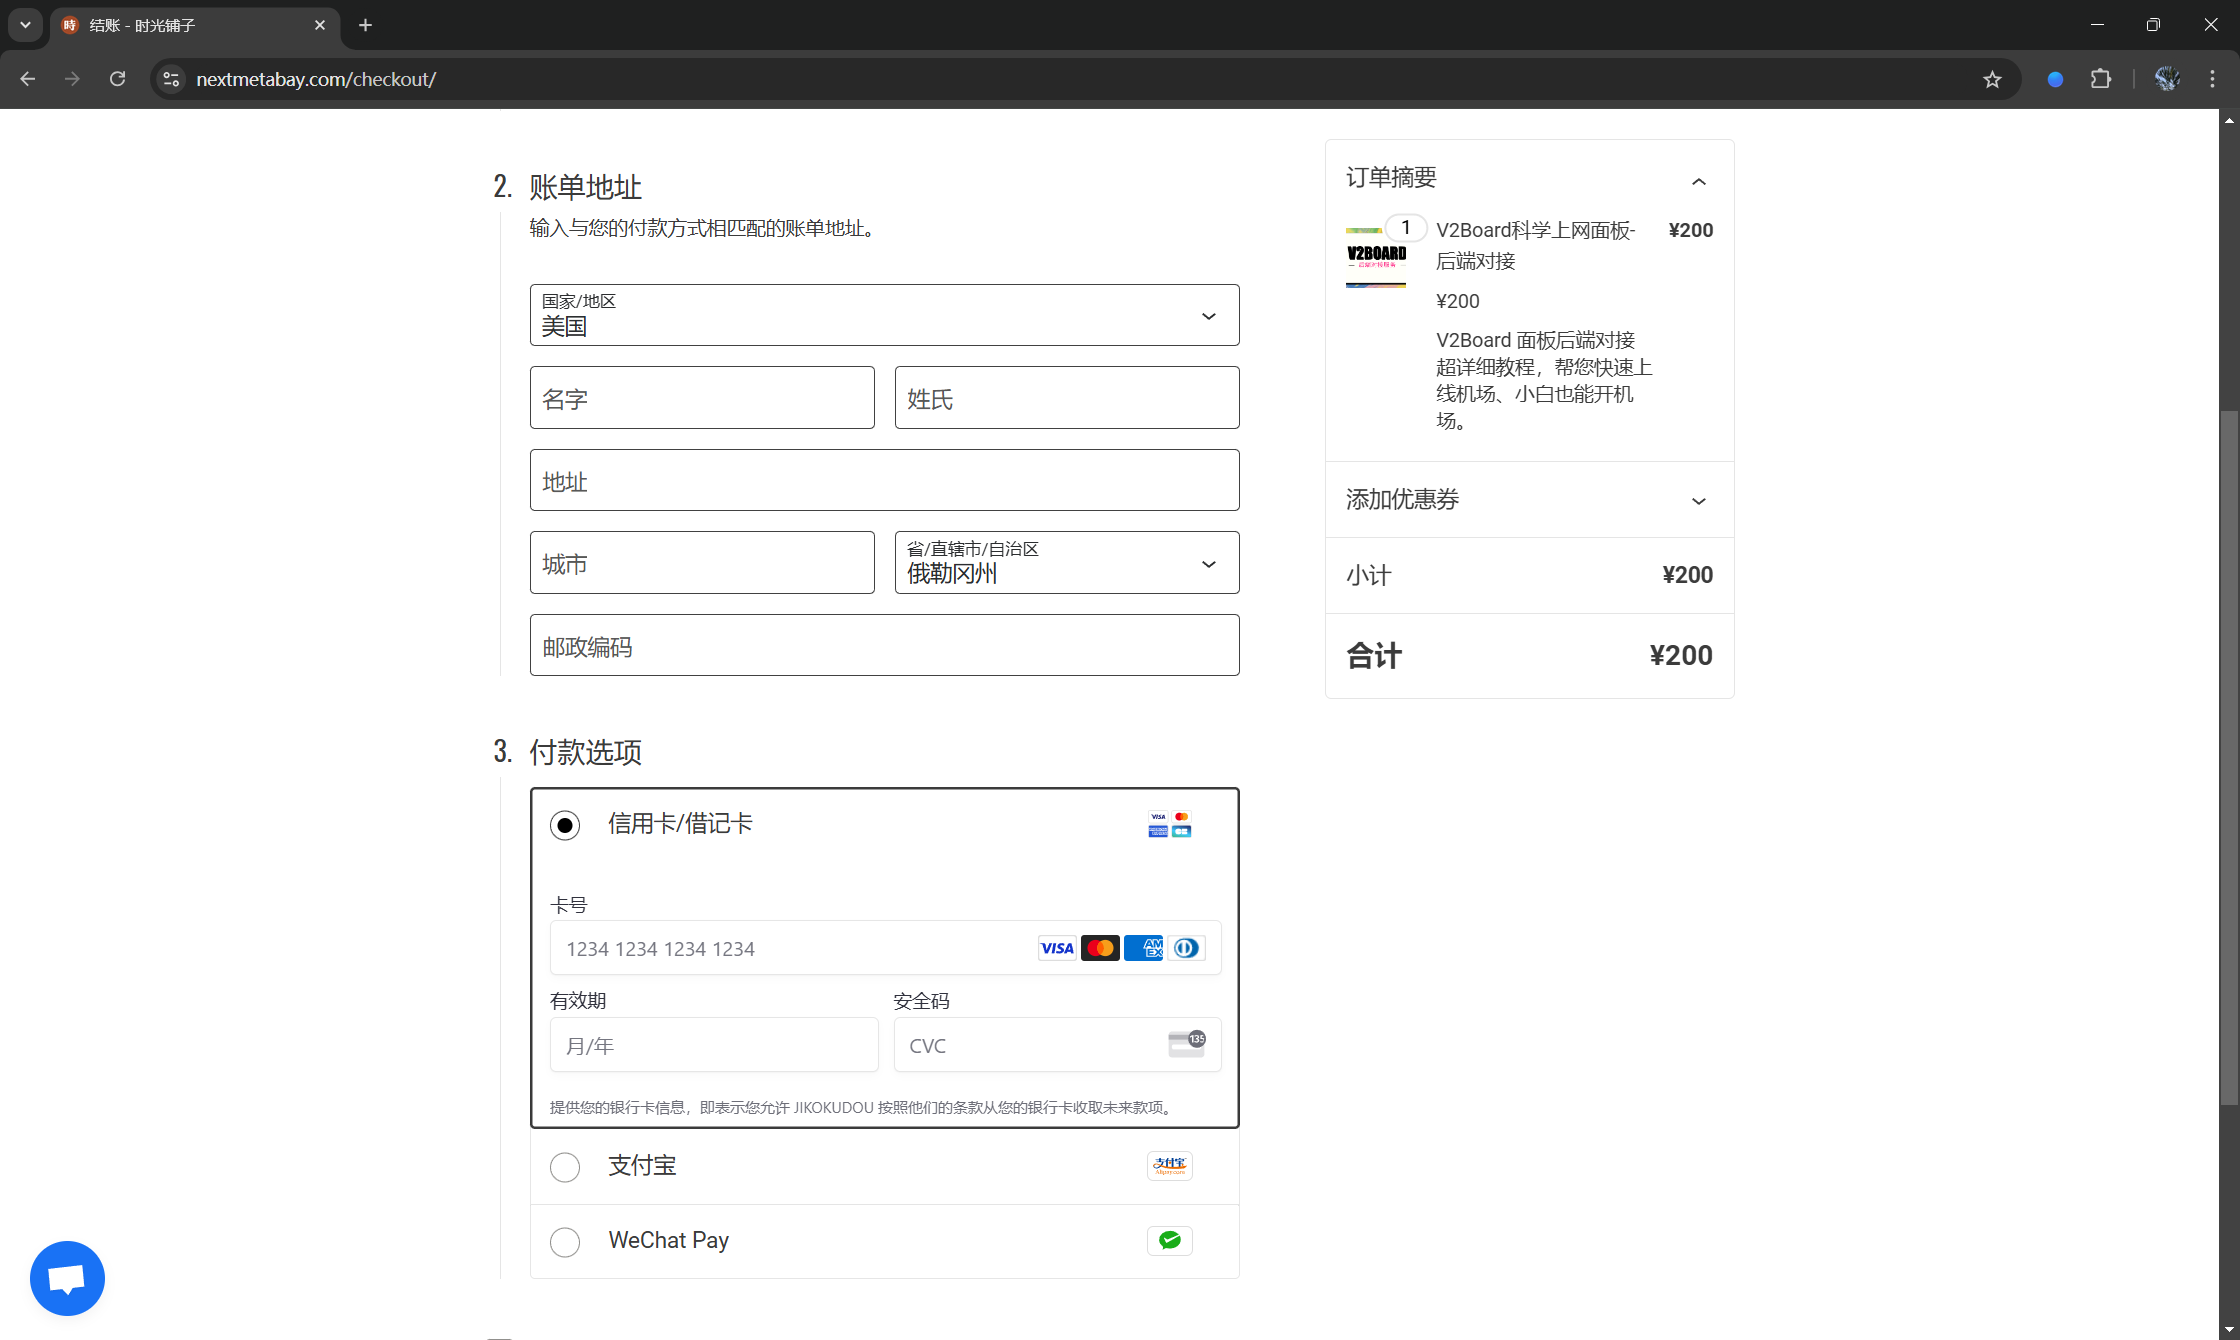Viewport: 2240px width, 1340px height.
Task: Open the 省/直辖市/自治区 state dropdown
Action: (x=1066, y=563)
